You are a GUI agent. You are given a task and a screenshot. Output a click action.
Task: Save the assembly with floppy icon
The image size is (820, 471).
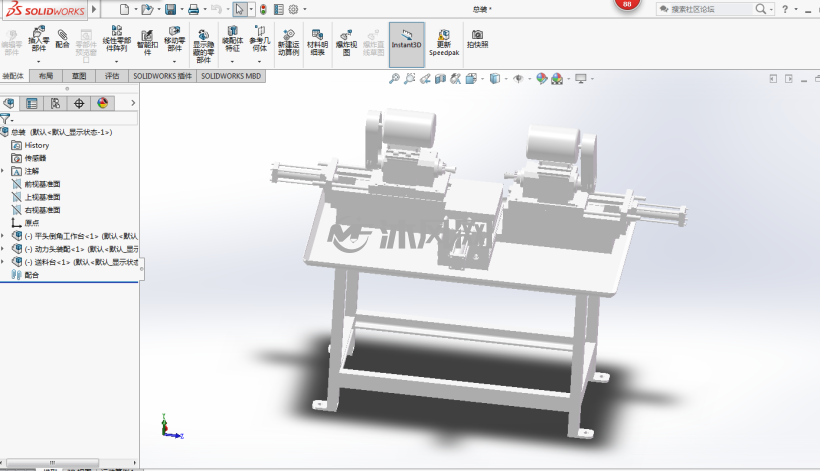tap(170, 9)
